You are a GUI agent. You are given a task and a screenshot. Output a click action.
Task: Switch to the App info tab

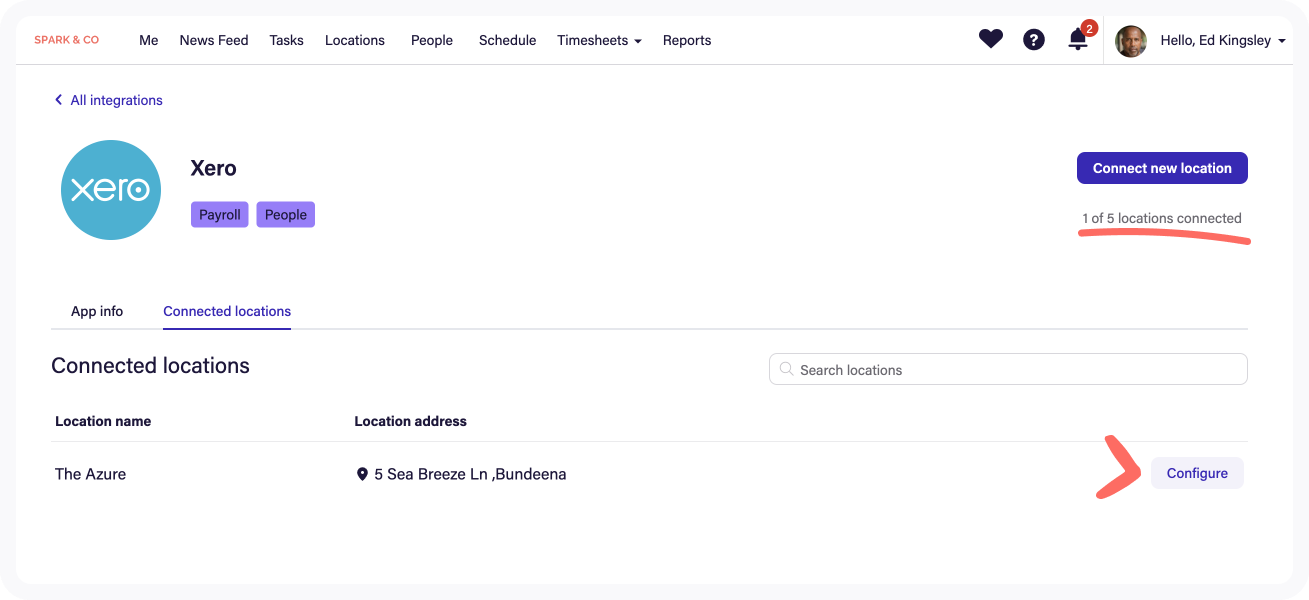click(97, 311)
